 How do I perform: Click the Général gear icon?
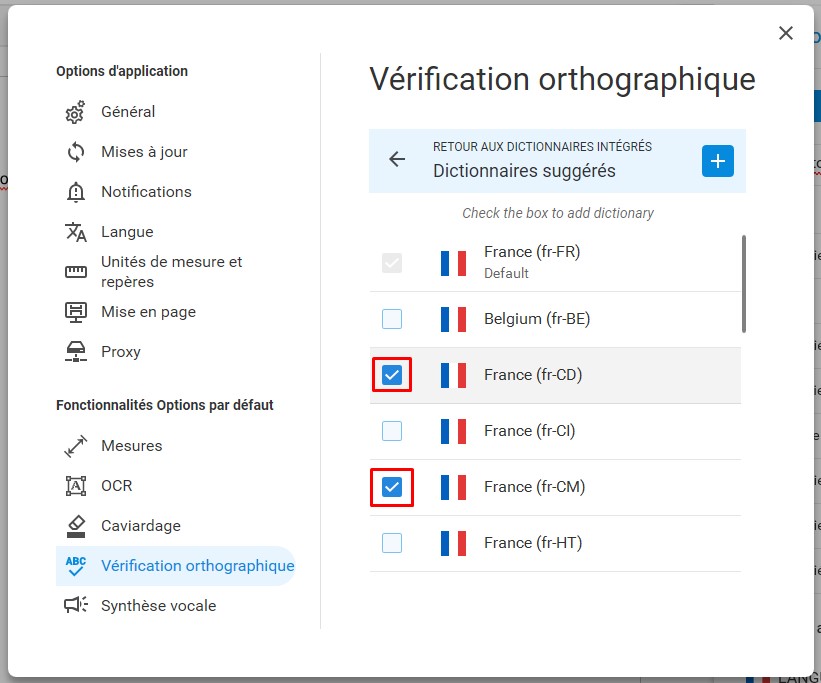75,112
